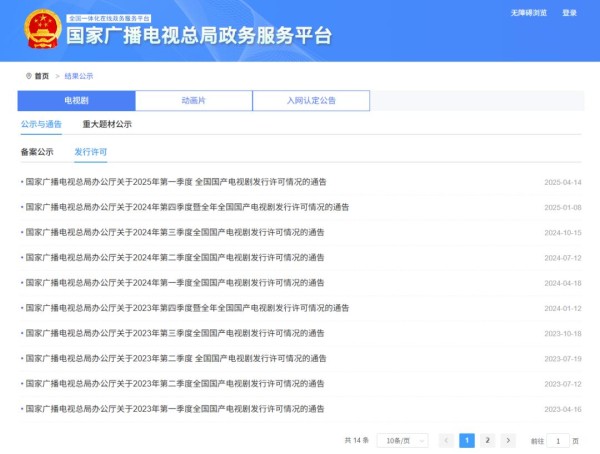Click the 无障碍浏览 link
The height and width of the screenshot is (454, 600).
(x=529, y=13)
